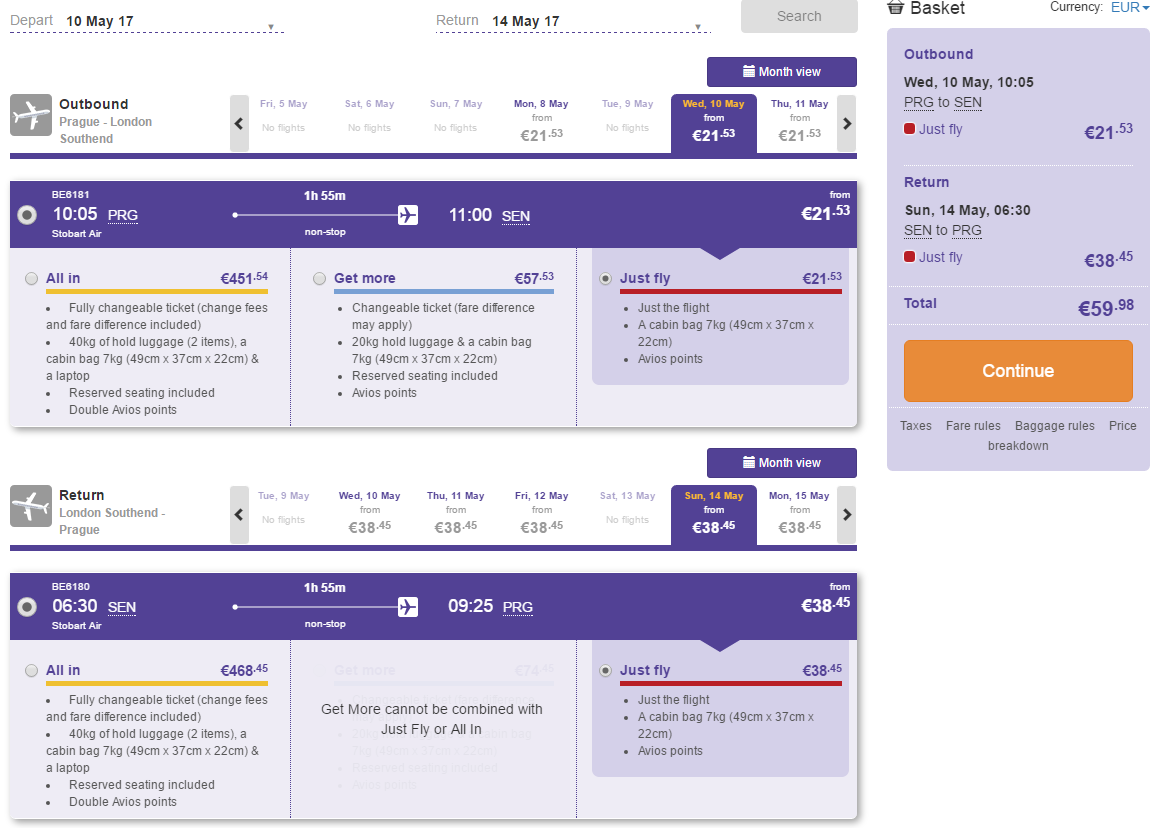
Task: Click BE6180 flight price €38.45 header
Action: (826, 605)
